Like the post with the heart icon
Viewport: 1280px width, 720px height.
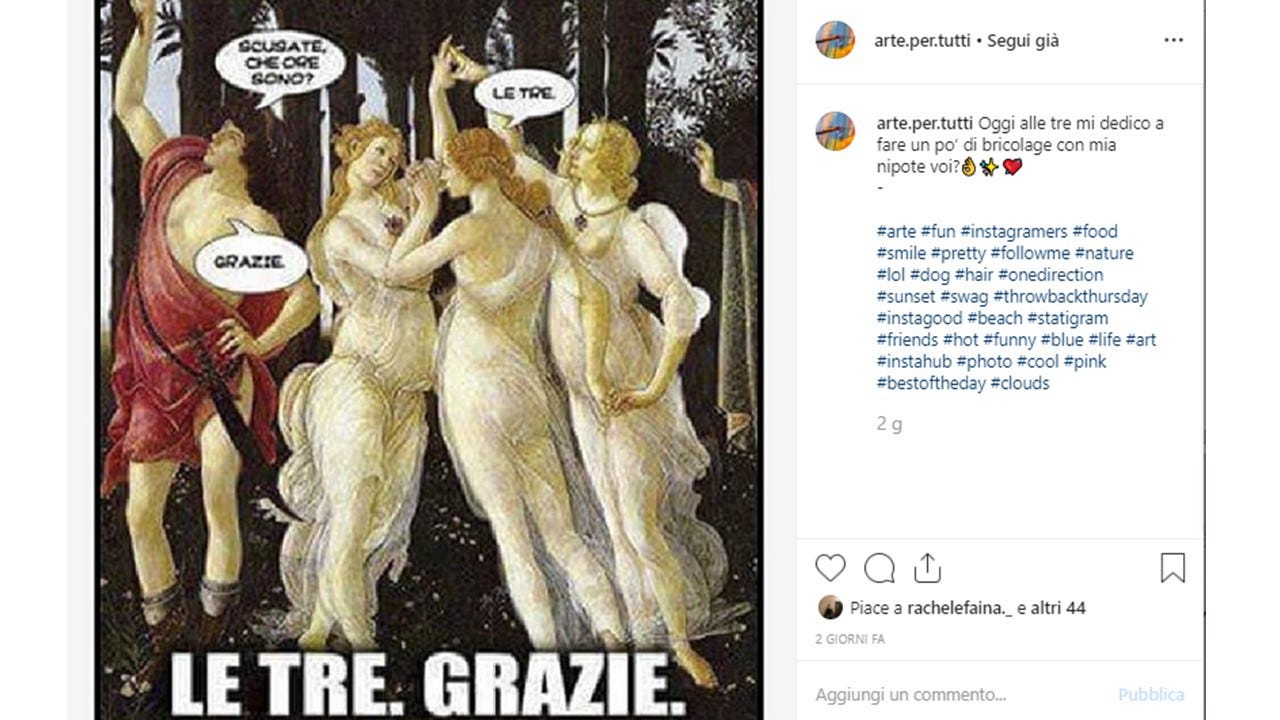point(830,568)
